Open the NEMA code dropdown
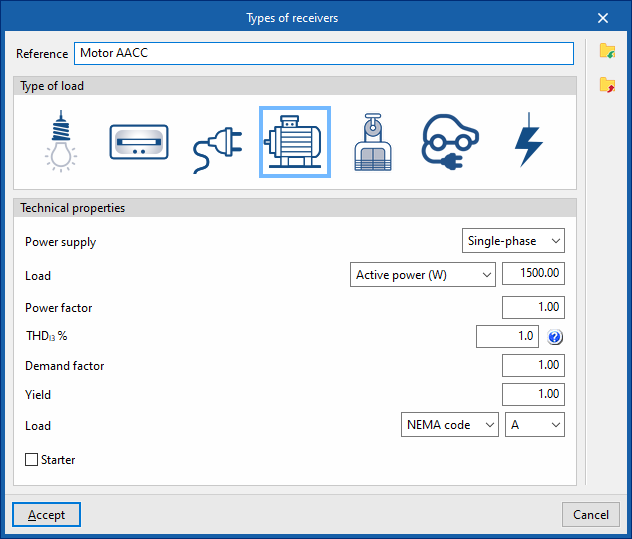This screenshot has width=632, height=539. coord(450,425)
